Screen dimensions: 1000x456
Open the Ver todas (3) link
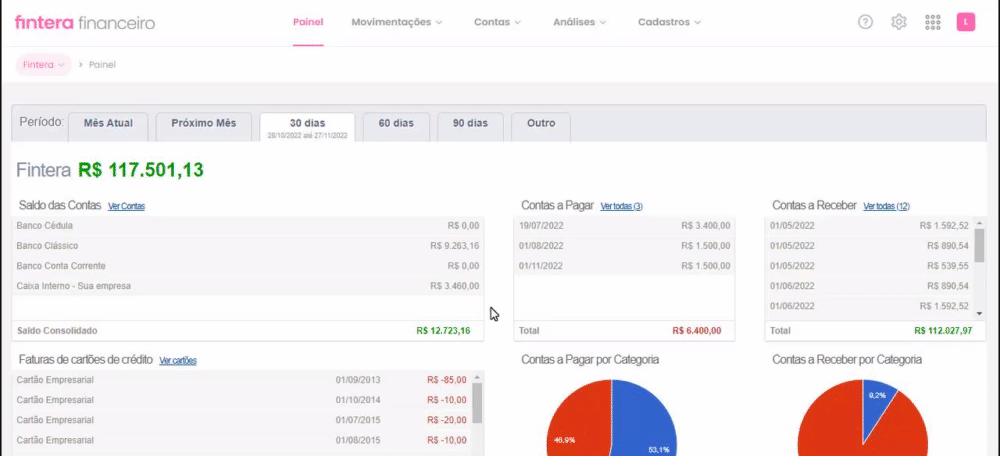[x=622, y=206]
